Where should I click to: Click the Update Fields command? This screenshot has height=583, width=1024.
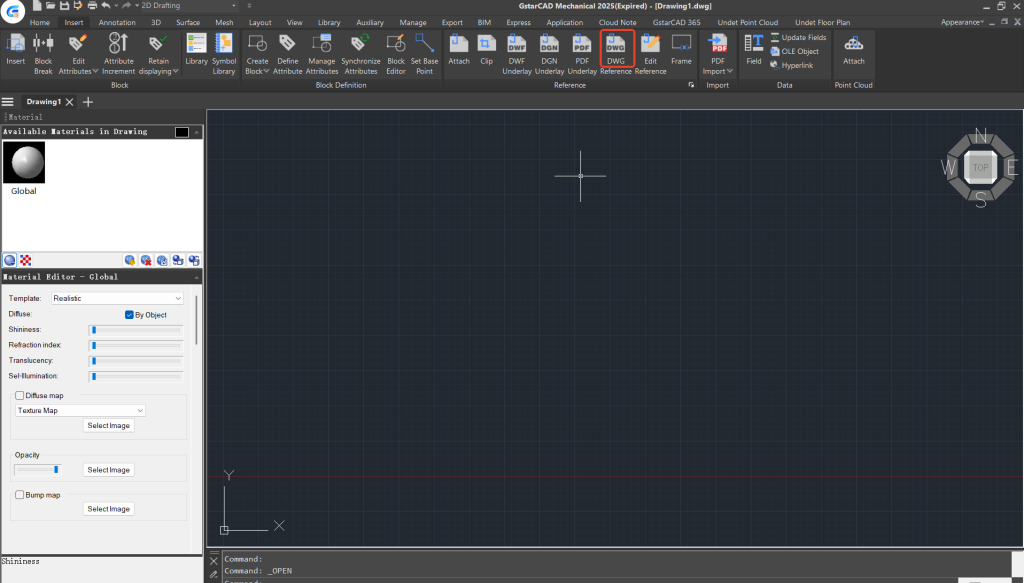(x=798, y=37)
